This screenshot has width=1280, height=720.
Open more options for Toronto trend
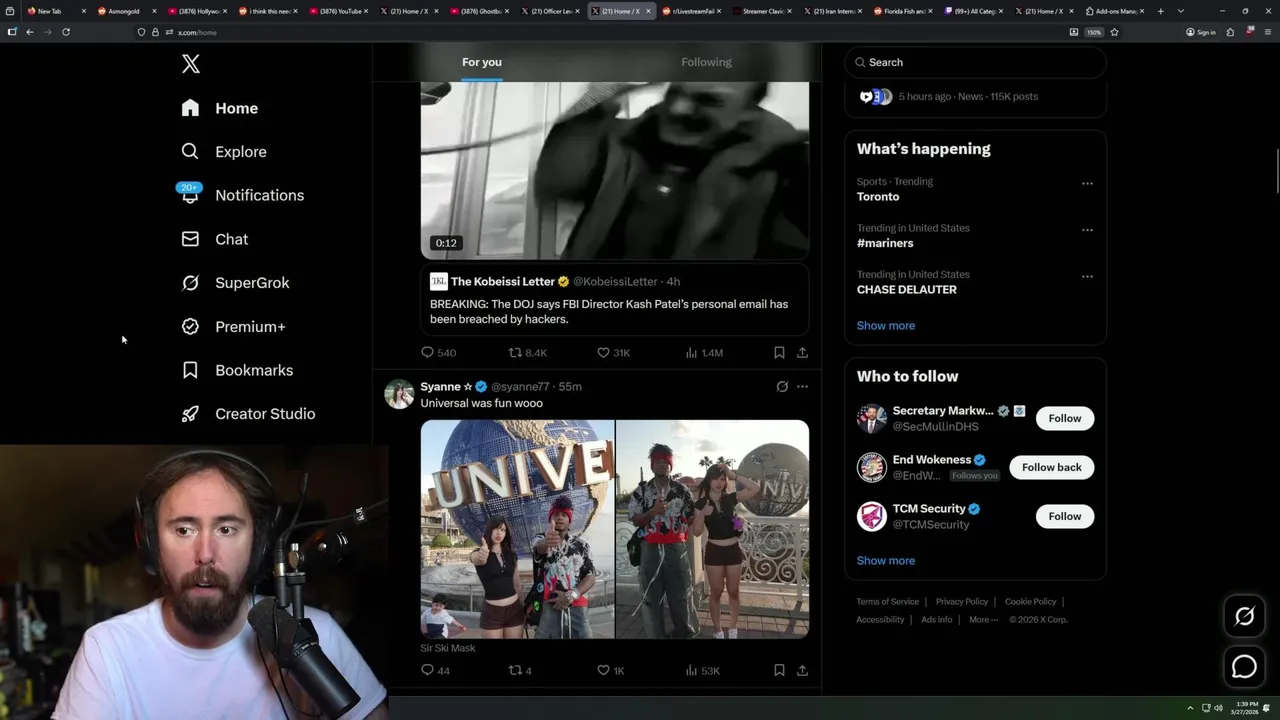pyautogui.click(x=1087, y=184)
